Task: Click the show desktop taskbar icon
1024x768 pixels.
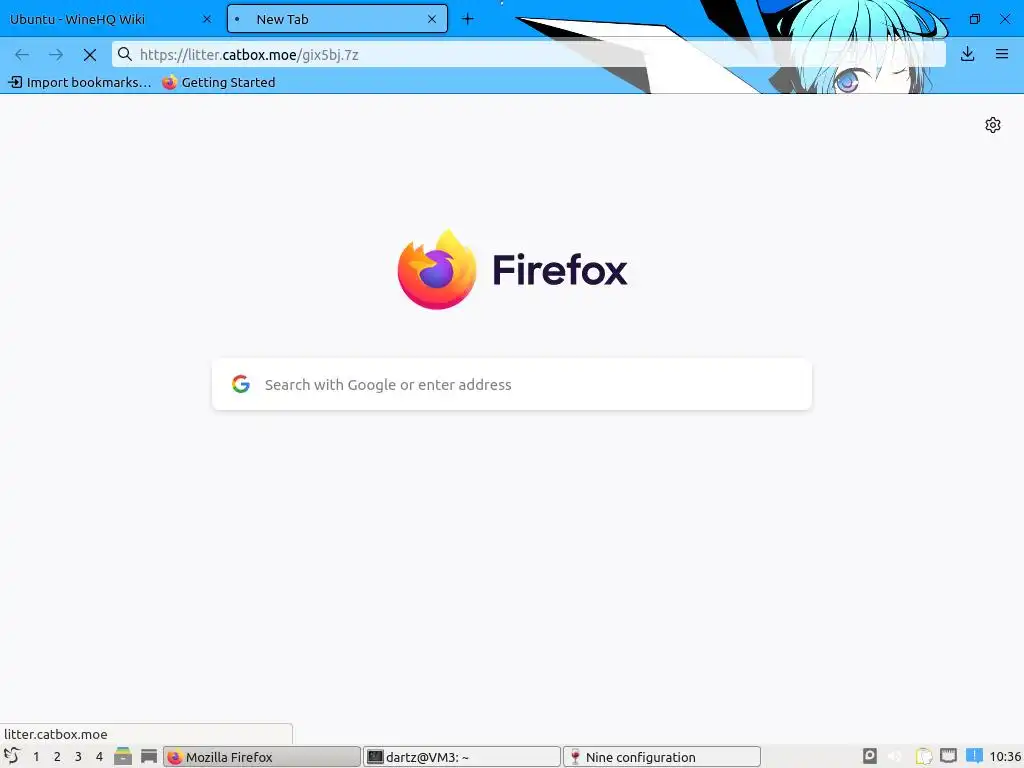Action: [x=149, y=756]
